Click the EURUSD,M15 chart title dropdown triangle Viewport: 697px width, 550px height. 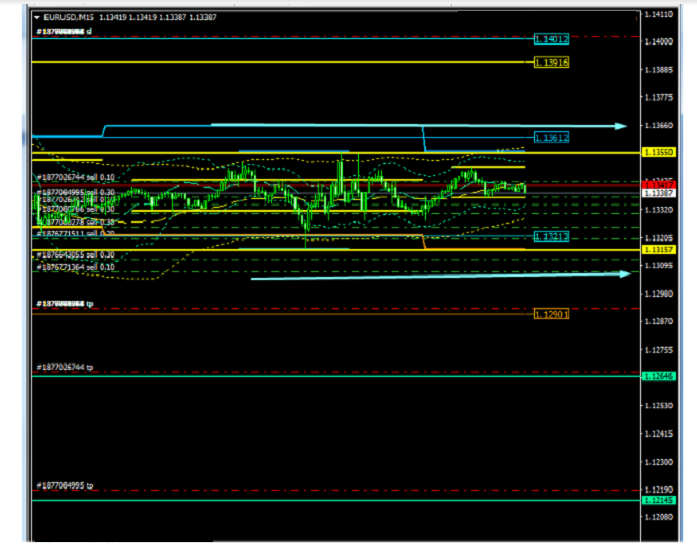(x=37, y=17)
